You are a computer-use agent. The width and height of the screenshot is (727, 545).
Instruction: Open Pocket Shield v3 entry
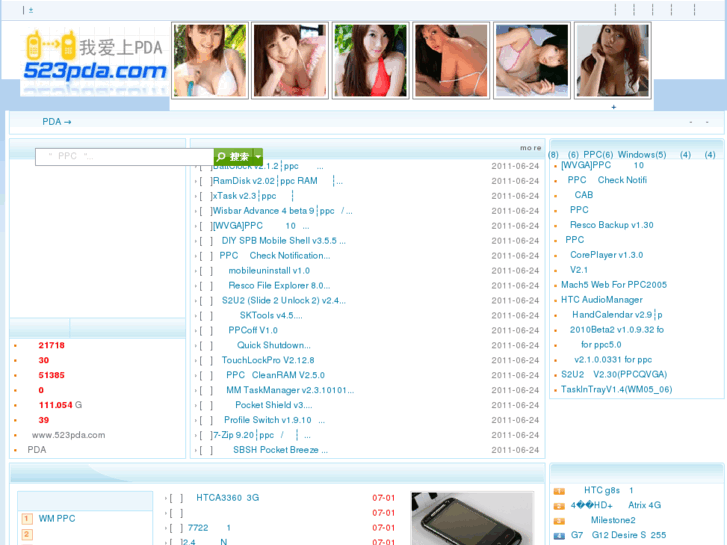coord(274,405)
